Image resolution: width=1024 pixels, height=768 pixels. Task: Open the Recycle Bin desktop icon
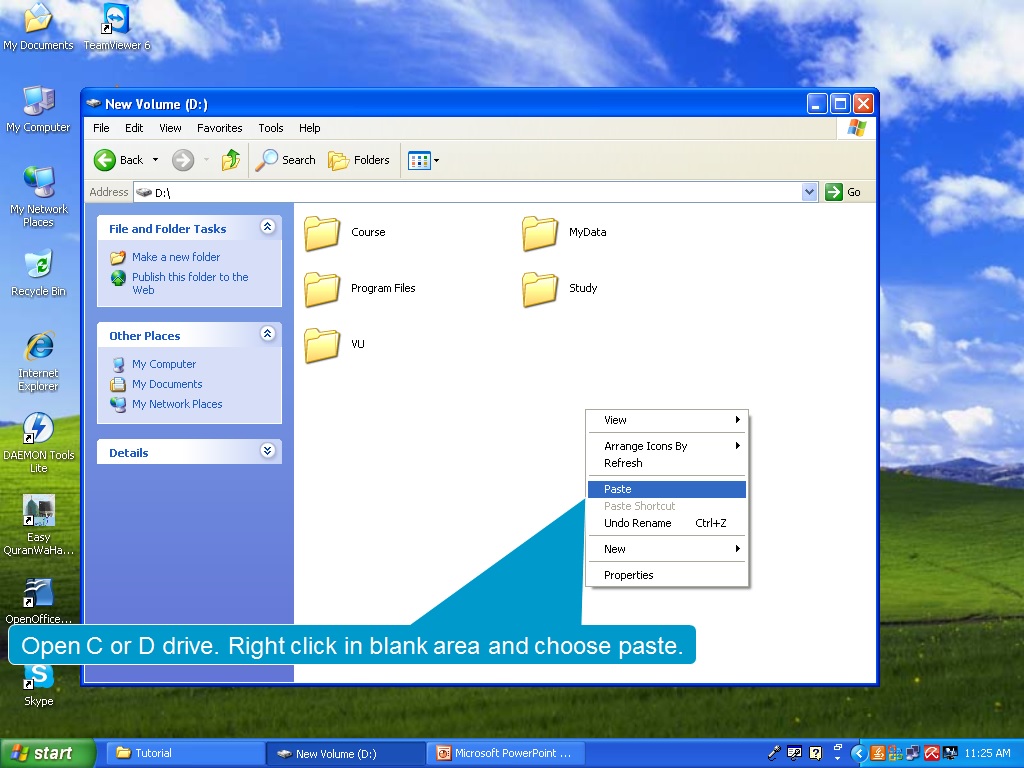pos(38,273)
